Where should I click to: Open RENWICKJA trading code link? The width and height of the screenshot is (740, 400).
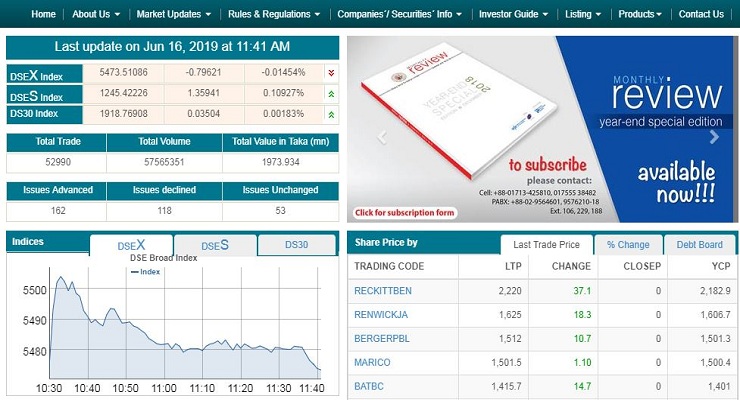381,315
